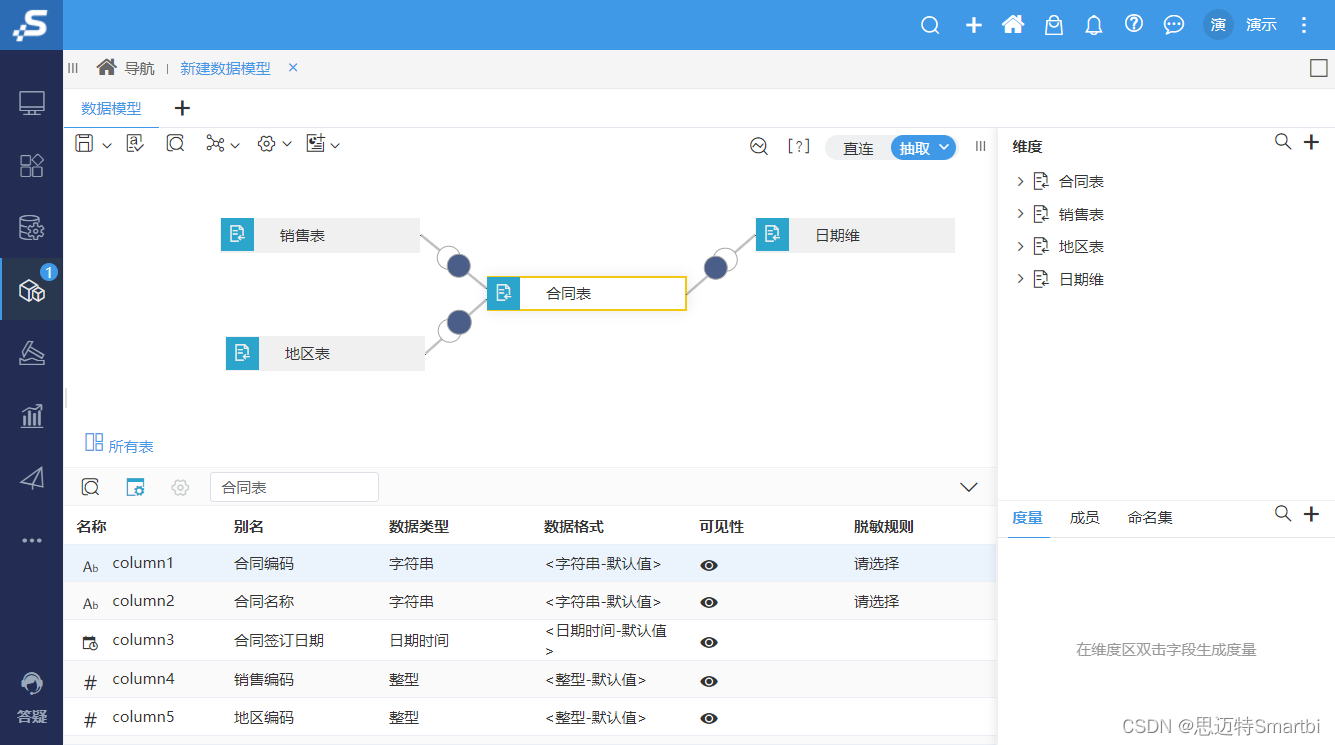Open the add table dropdown
The image size is (1335, 745).
(x=335, y=146)
